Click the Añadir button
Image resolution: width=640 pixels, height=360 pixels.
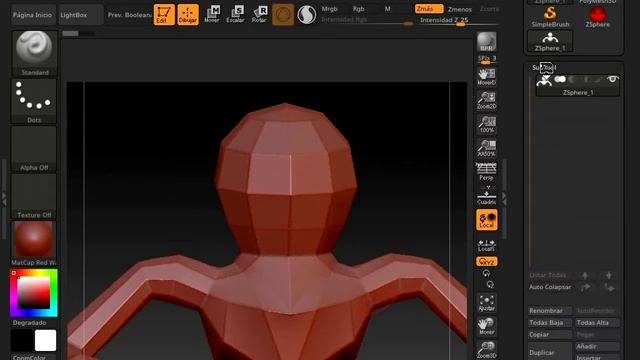tap(597, 346)
